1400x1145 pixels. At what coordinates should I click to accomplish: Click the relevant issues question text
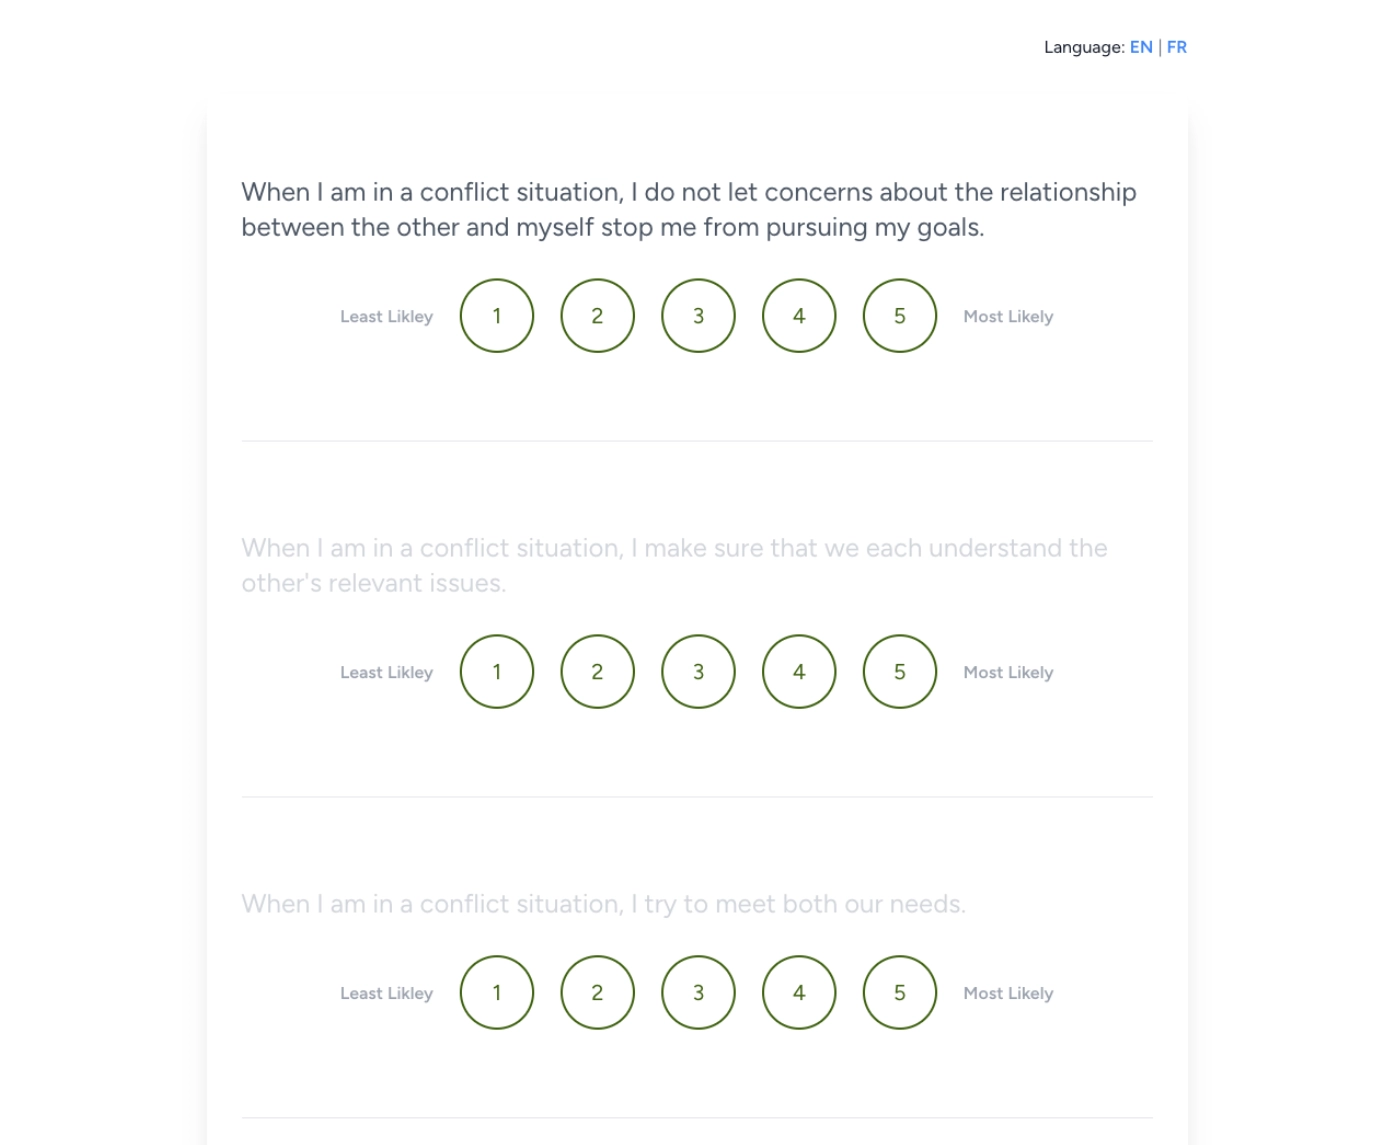[x=673, y=565]
